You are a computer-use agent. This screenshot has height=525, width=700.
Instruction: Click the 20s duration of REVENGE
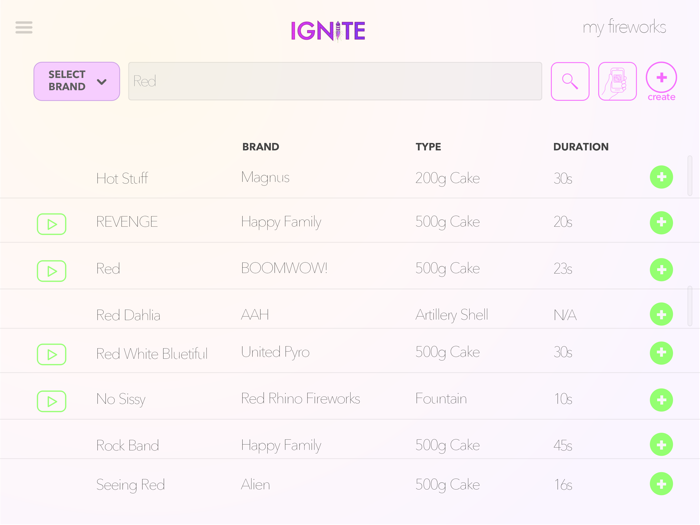[563, 222]
